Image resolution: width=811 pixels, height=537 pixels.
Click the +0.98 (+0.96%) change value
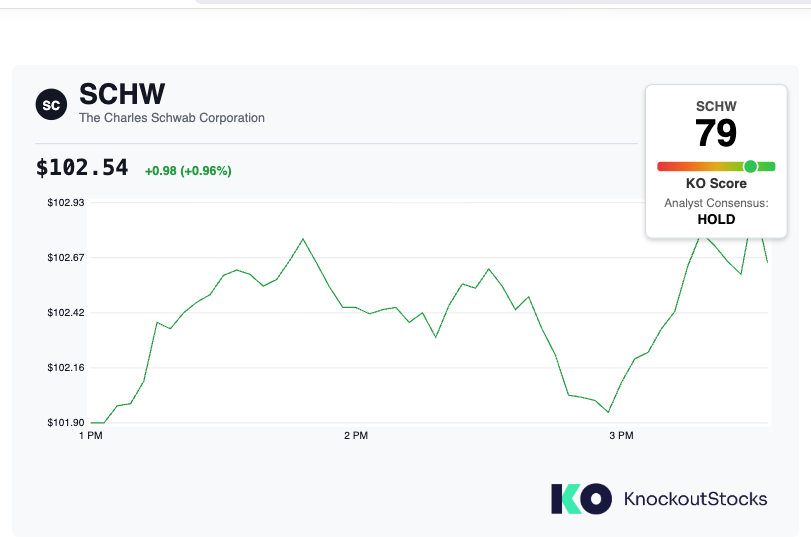pos(188,171)
